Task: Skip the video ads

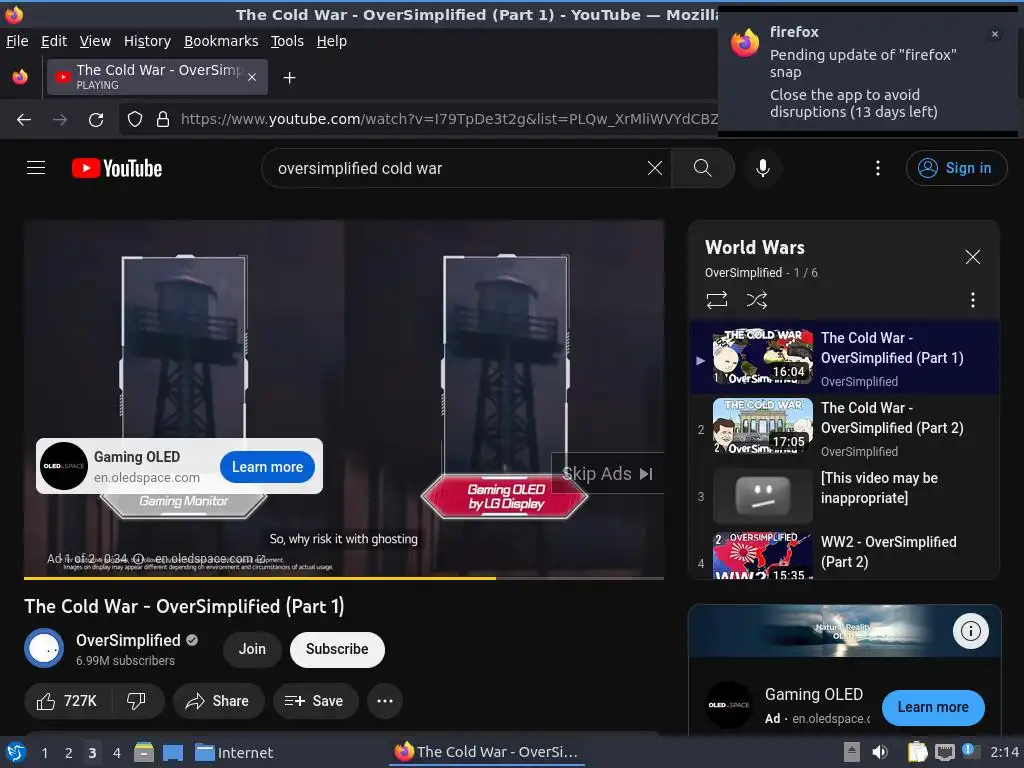Action: [x=607, y=473]
